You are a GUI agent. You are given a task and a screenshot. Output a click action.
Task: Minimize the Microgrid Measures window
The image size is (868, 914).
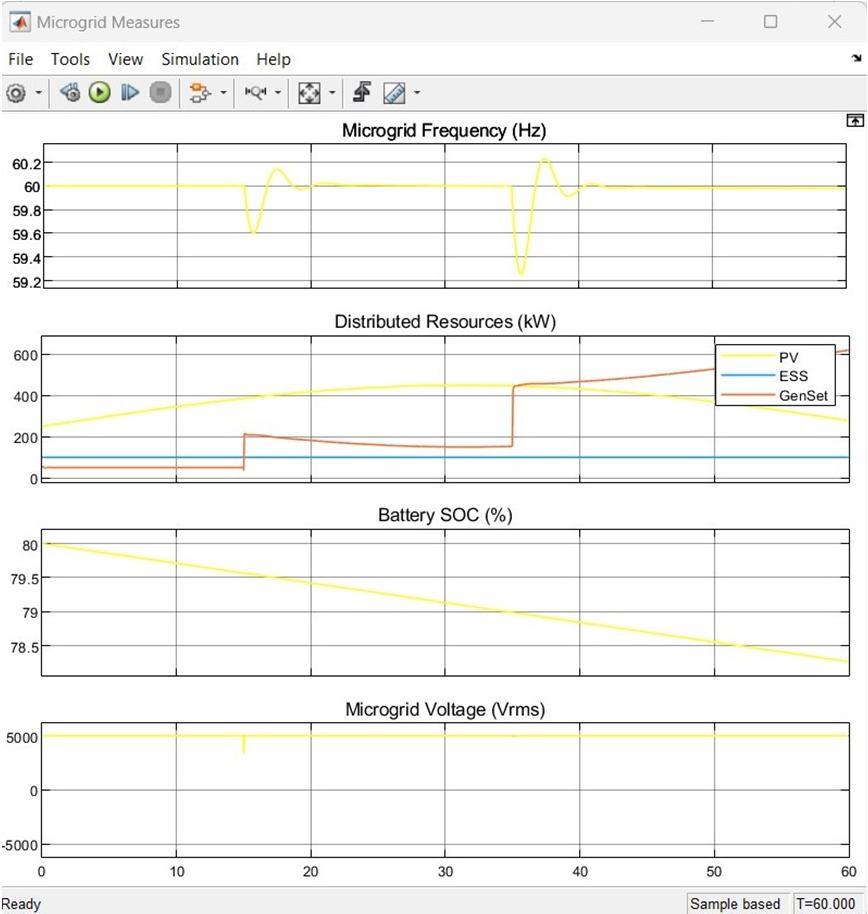point(708,22)
